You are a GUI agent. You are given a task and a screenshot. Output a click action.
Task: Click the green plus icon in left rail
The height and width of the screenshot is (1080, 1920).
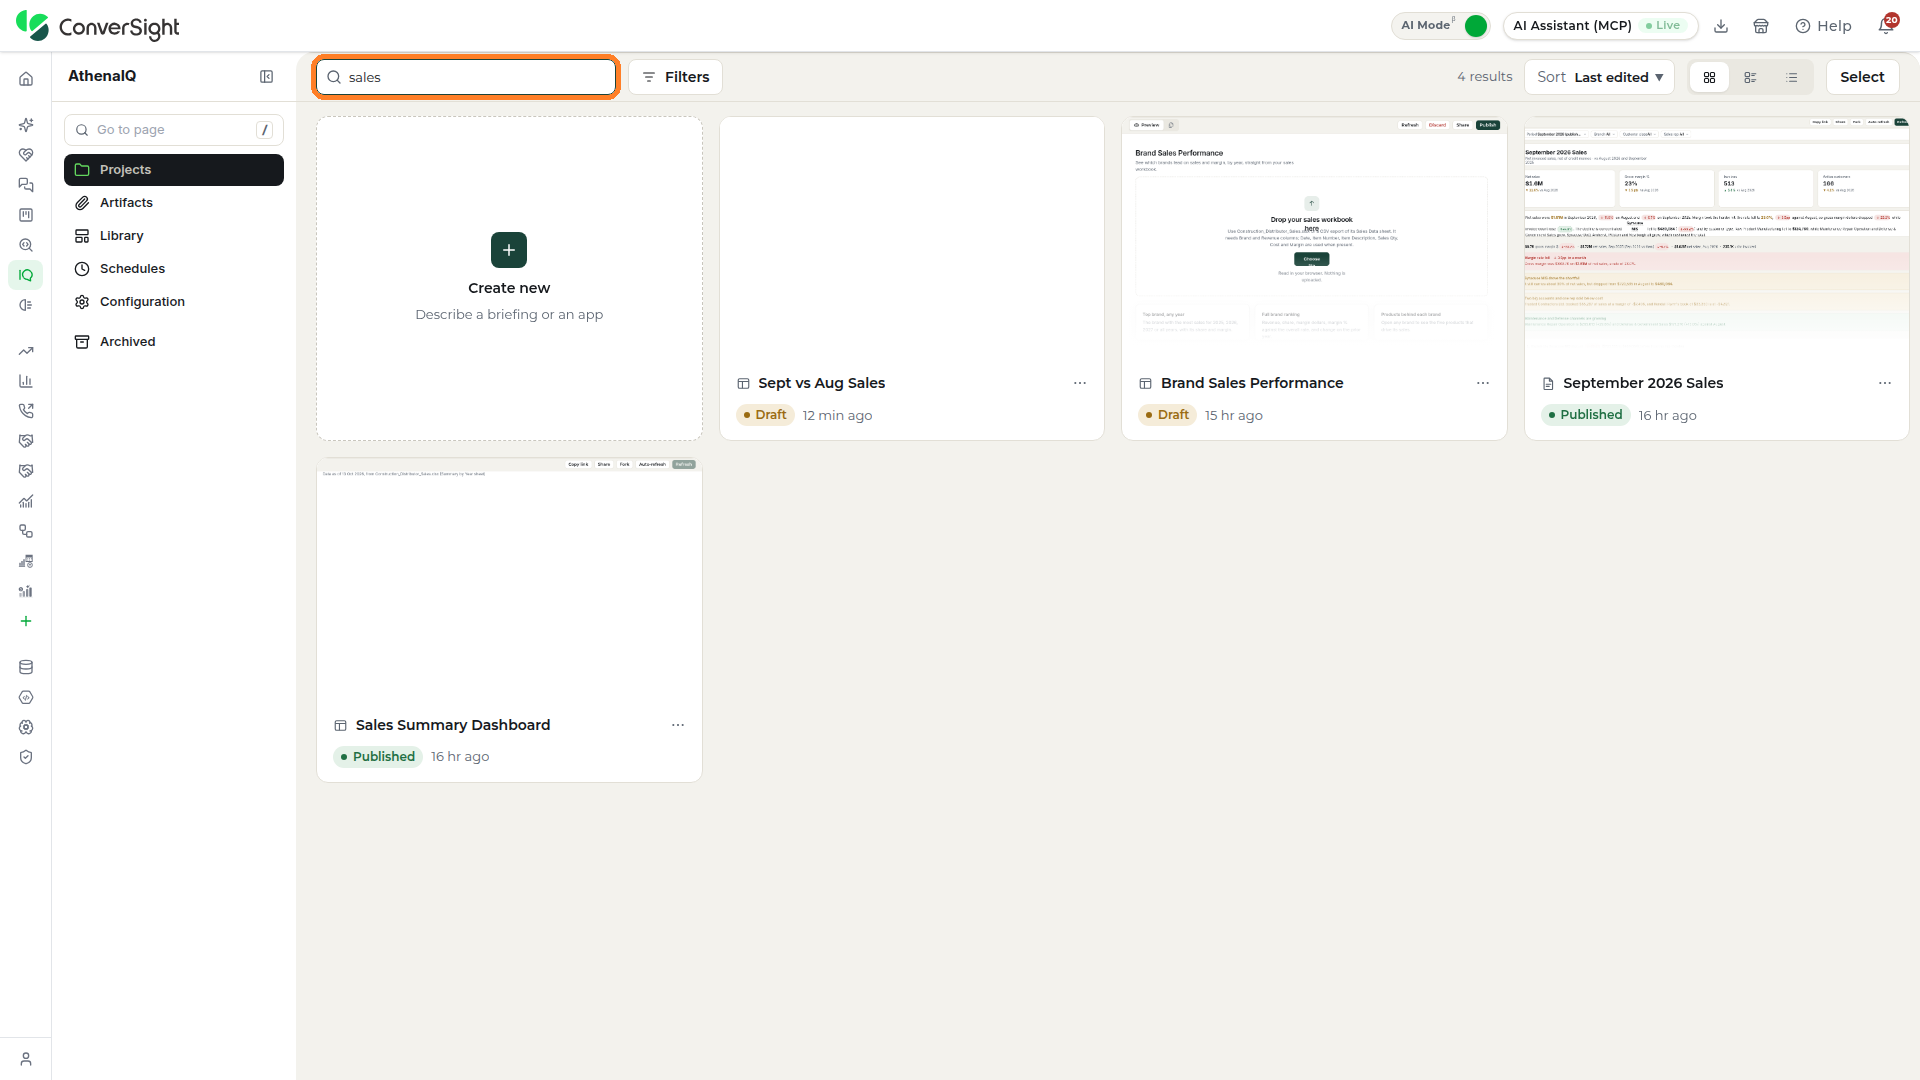[26, 621]
